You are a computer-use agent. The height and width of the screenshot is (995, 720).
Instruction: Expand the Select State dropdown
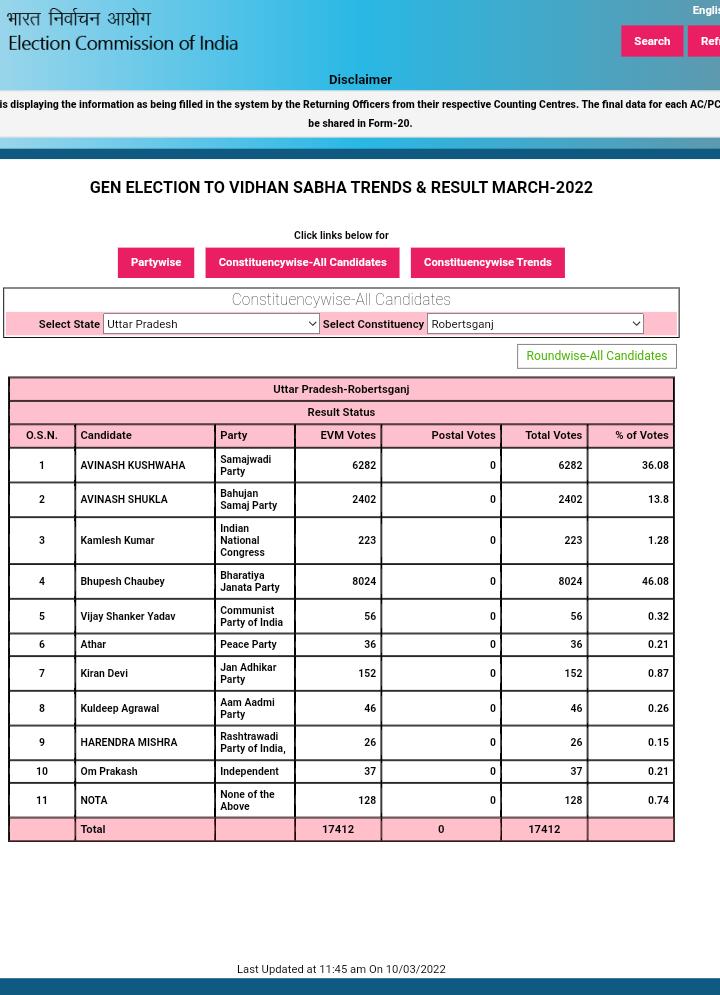pos(211,324)
